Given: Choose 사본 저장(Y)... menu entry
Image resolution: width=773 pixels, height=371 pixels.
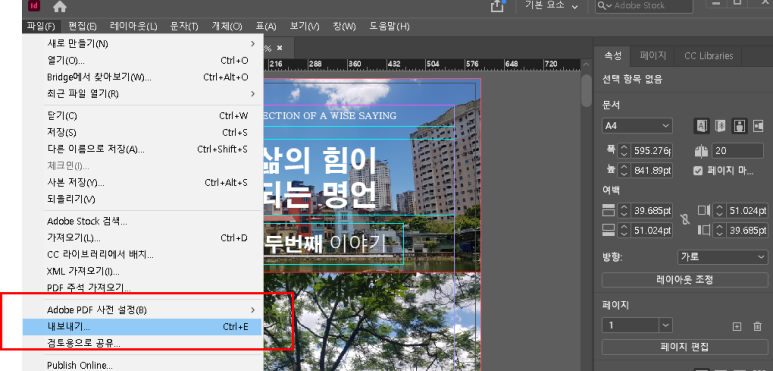Looking at the screenshot, I should [142, 183].
